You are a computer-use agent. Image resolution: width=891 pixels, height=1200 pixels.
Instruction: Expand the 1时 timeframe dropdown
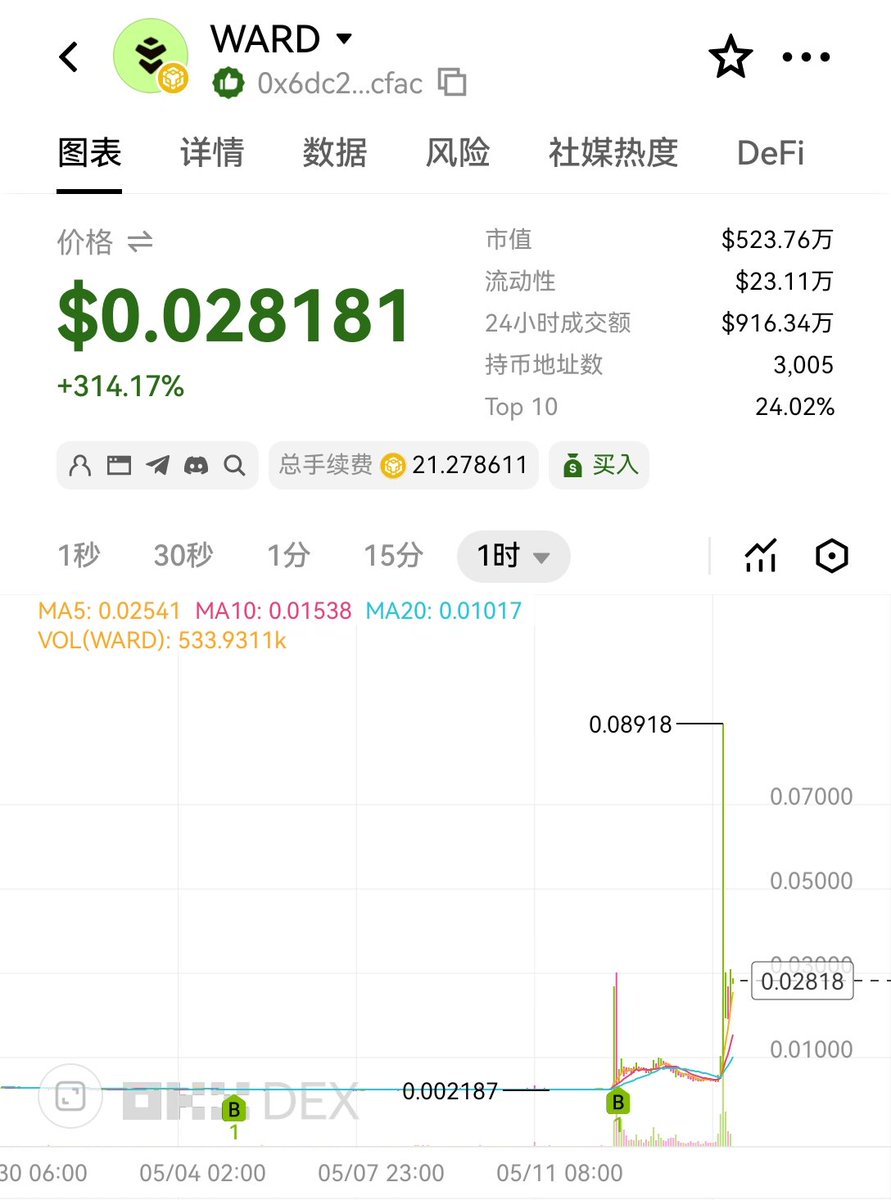513,556
